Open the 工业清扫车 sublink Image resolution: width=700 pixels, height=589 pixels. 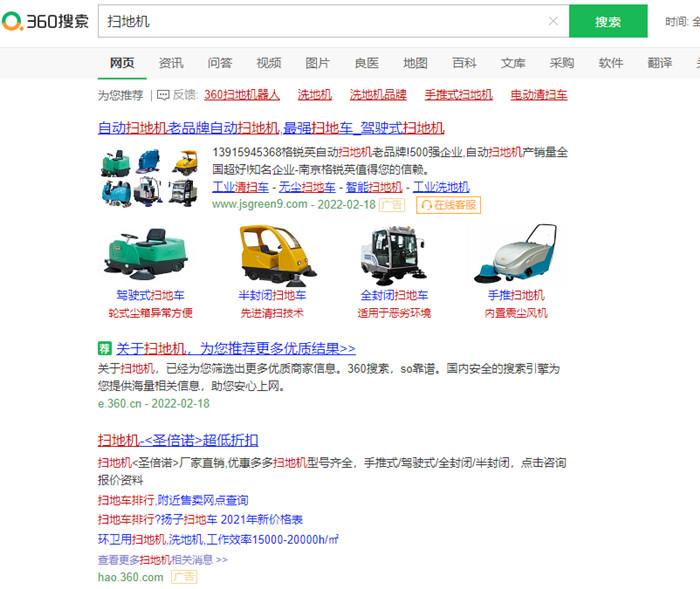(241, 187)
